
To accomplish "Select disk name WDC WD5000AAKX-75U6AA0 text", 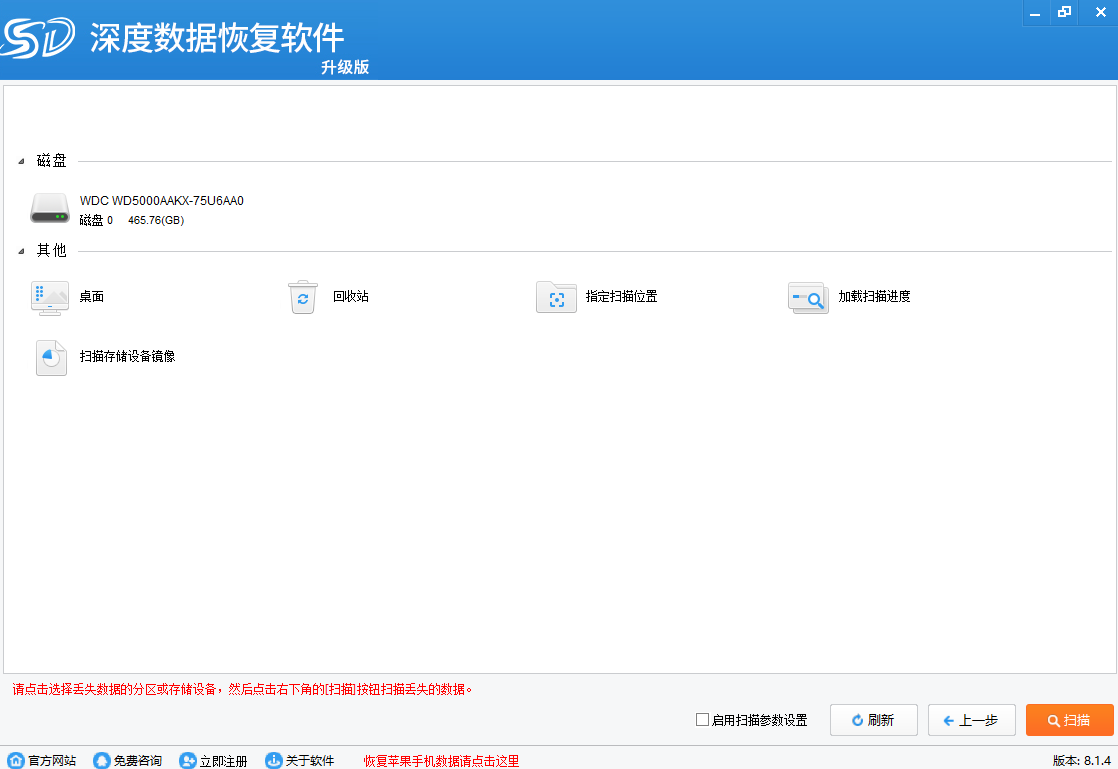I will [x=162, y=201].
